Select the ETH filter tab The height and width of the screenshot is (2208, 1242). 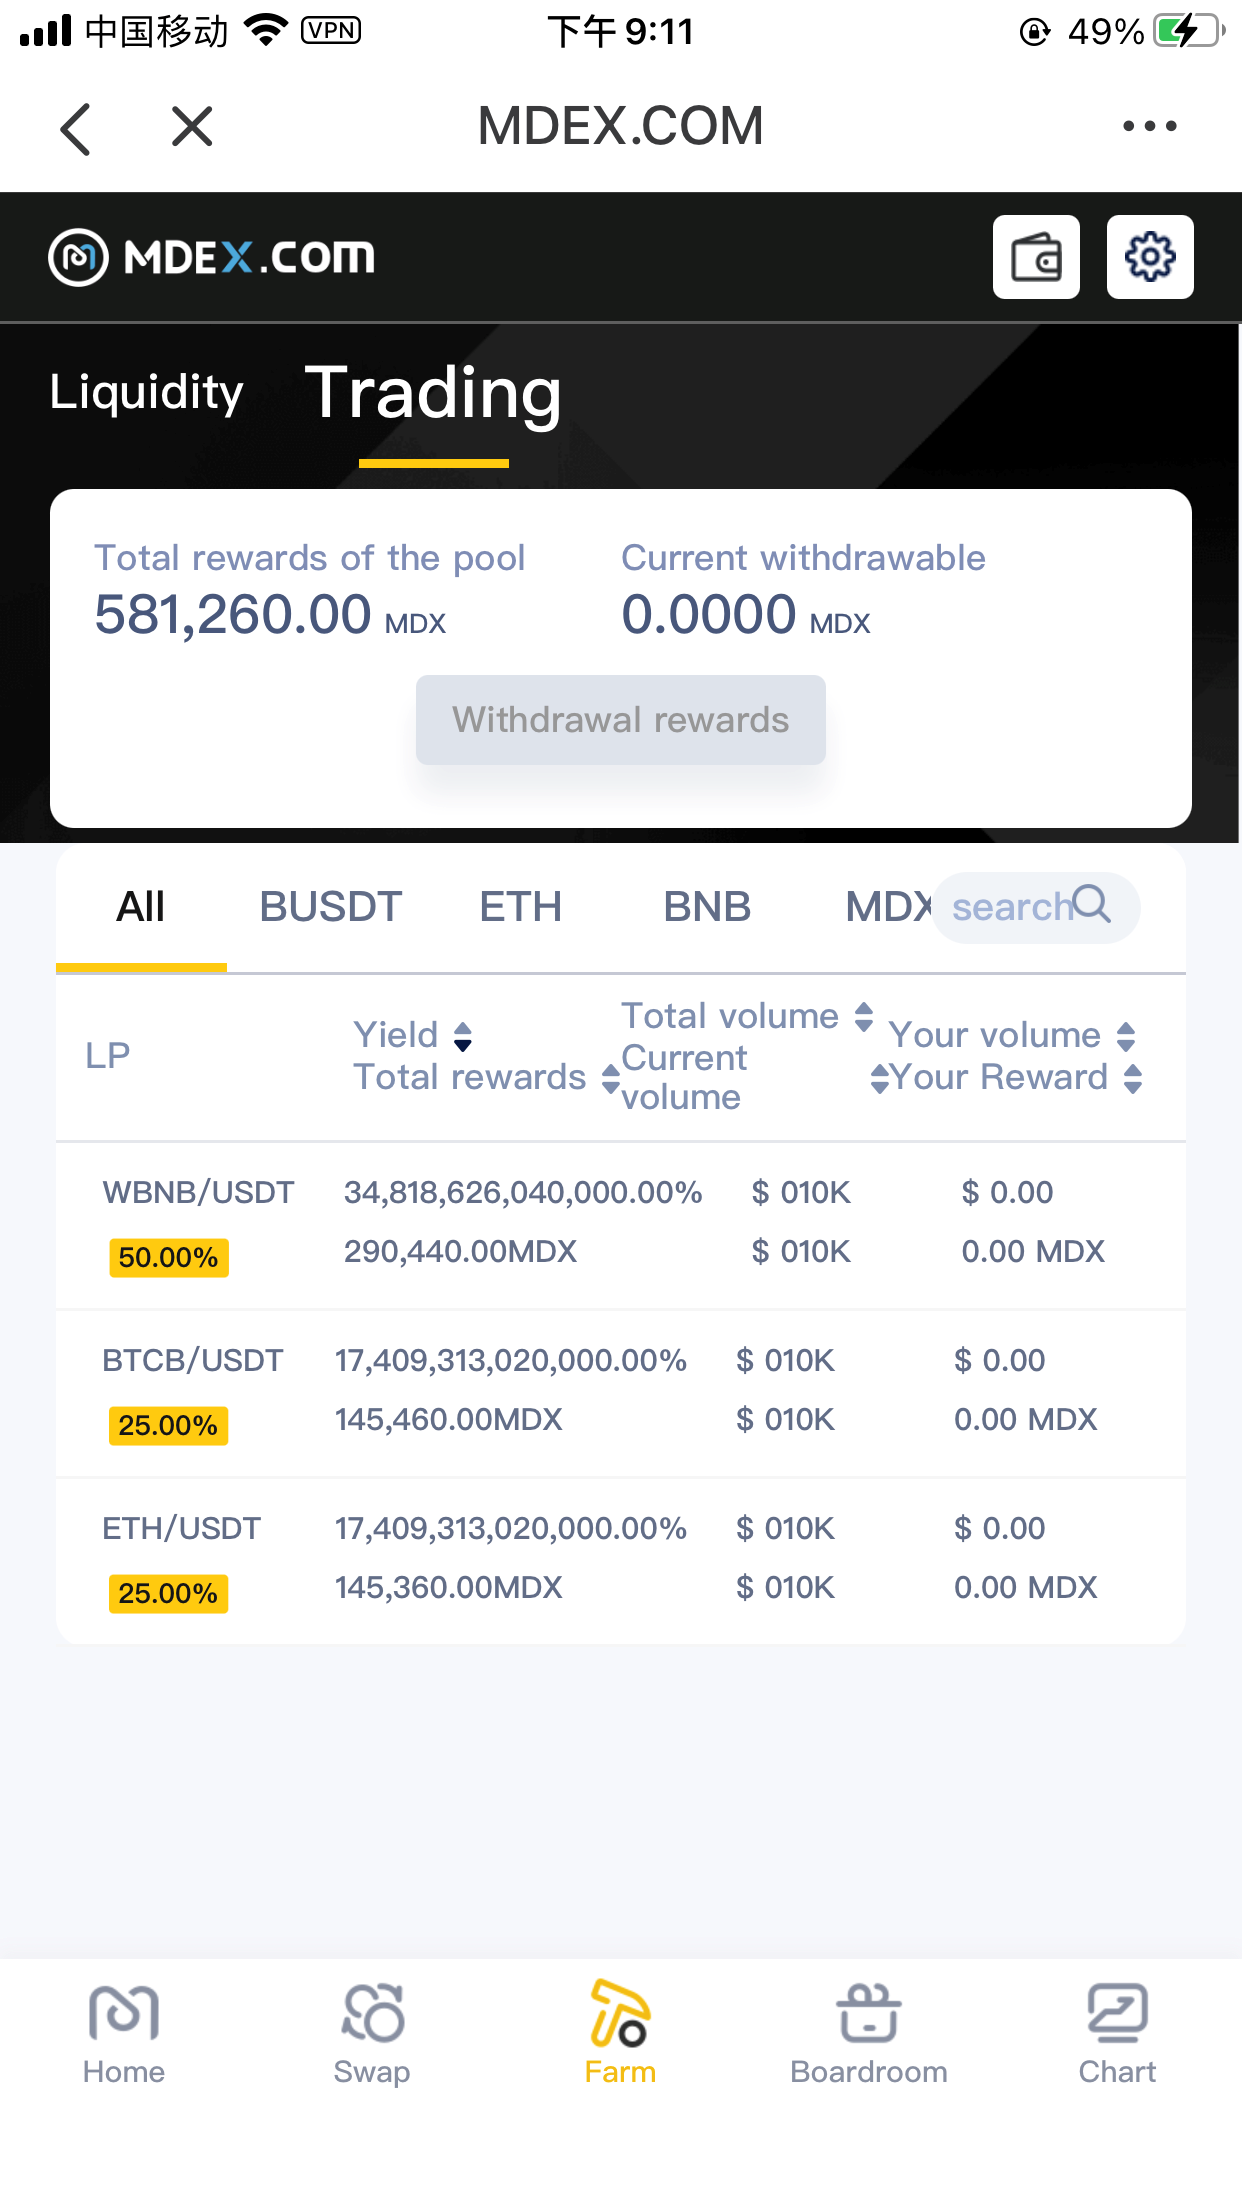coord(520,907)
